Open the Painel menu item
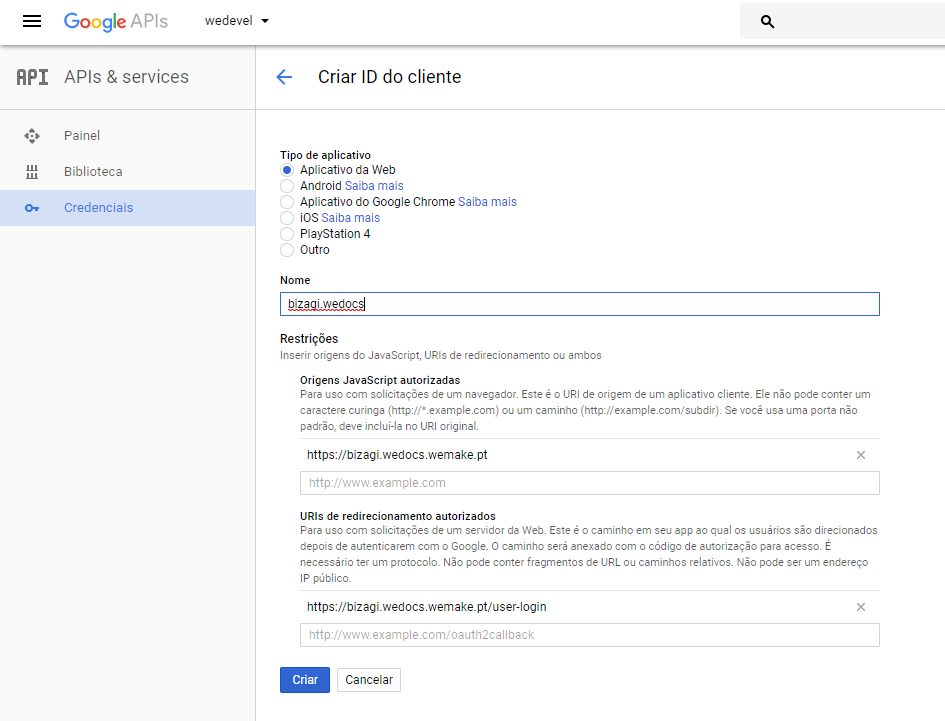945x721 pixels. point(82,136)
